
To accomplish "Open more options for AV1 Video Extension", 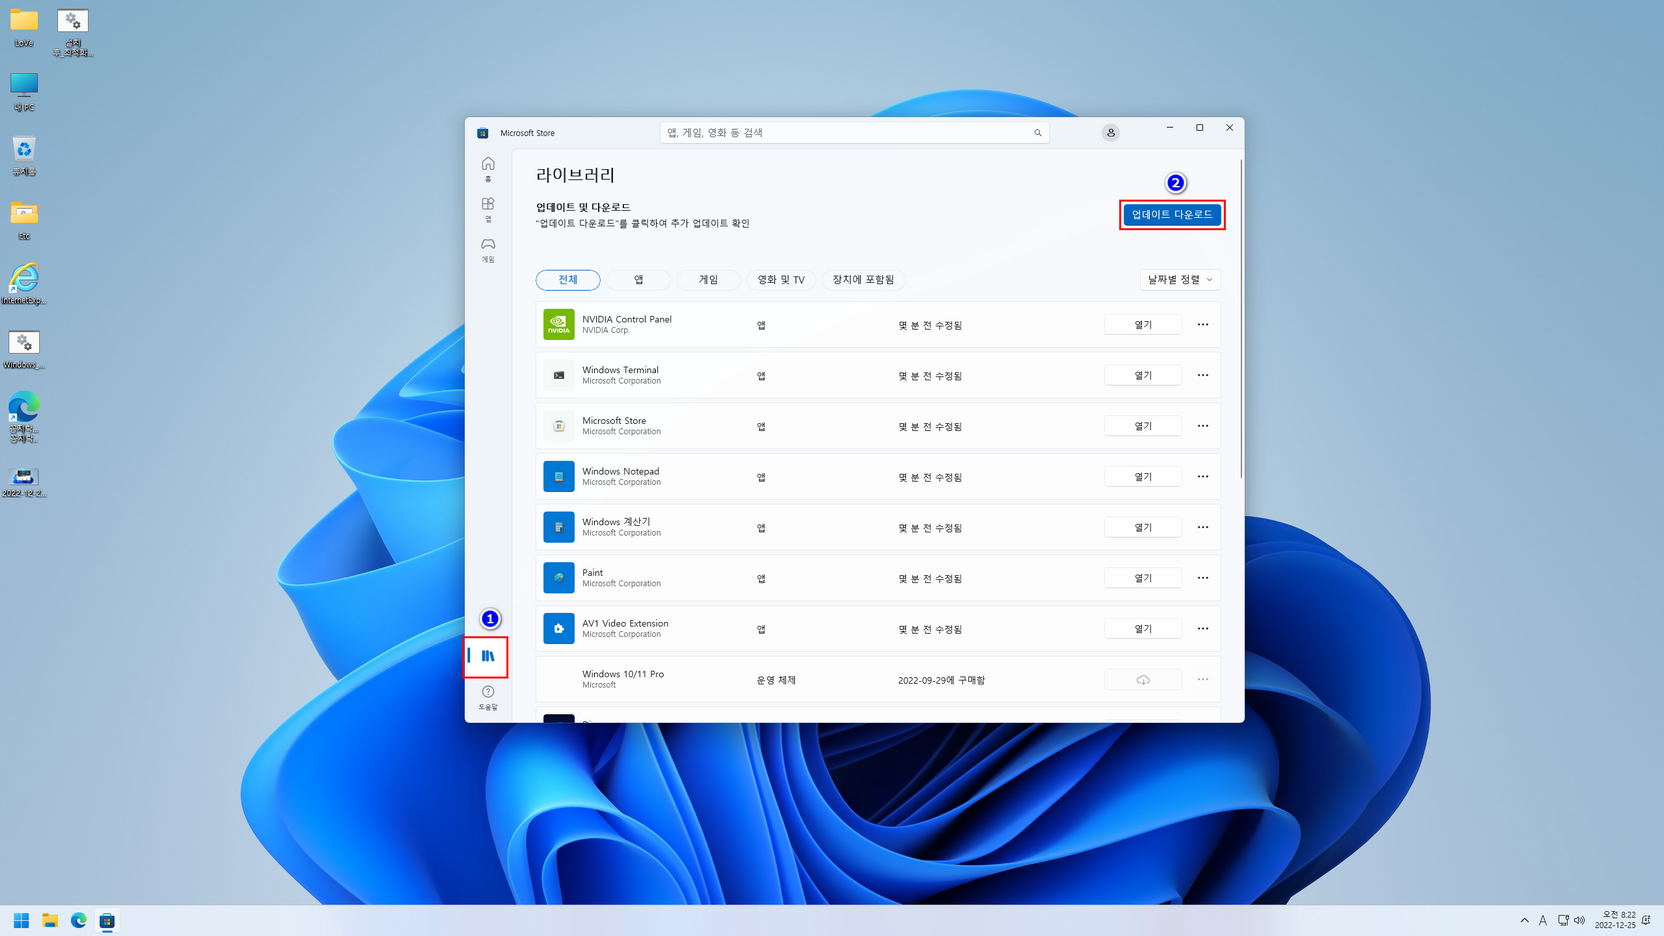I will tap(1203, 628).
